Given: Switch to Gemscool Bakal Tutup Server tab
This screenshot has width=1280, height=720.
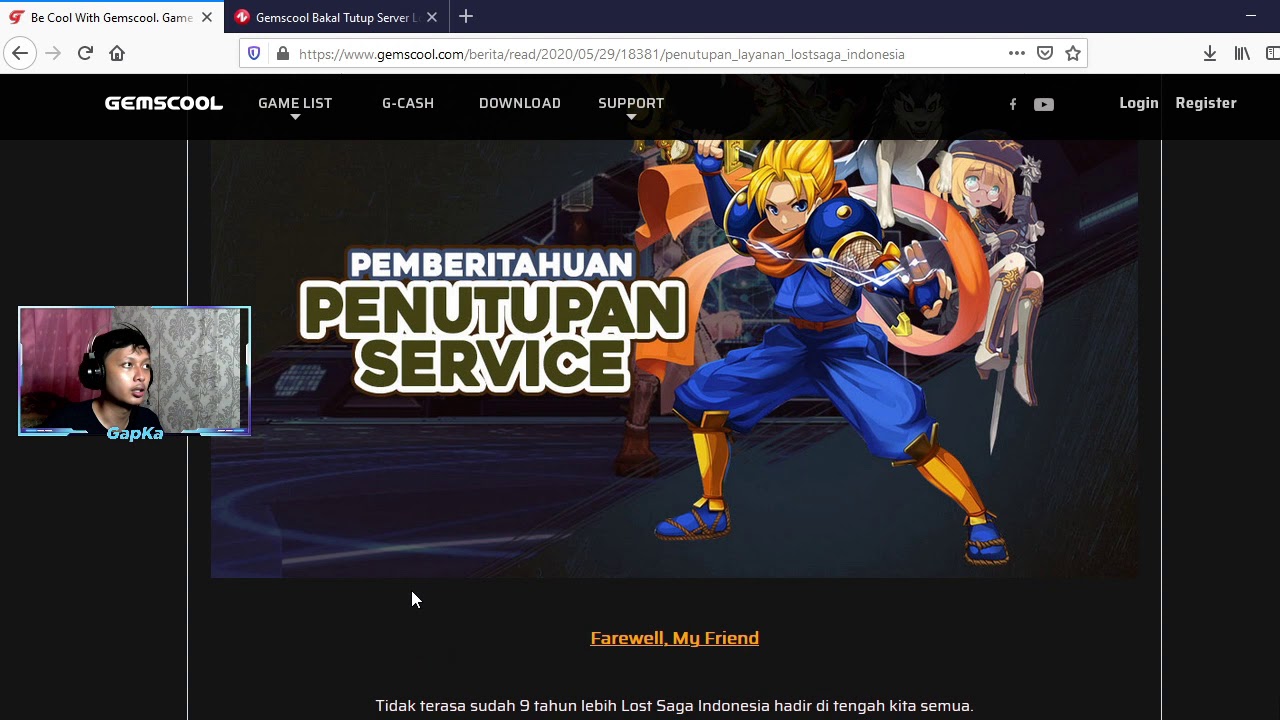Looking at the screenshot, I should click(x=337, y=17).
